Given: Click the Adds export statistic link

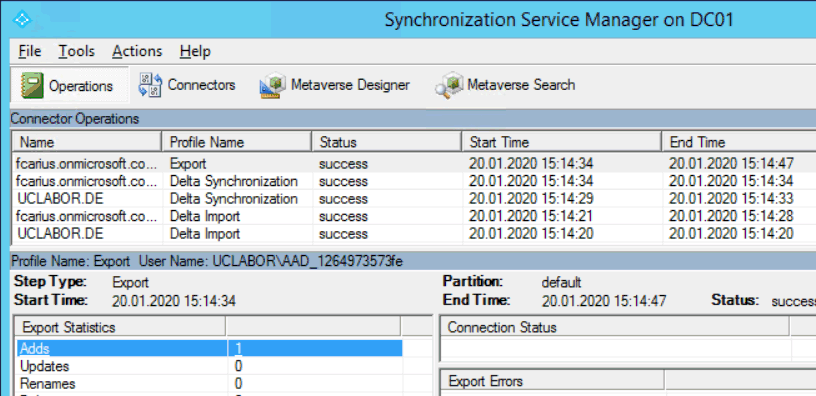Looking at the screenshot, I should (34, 349).
